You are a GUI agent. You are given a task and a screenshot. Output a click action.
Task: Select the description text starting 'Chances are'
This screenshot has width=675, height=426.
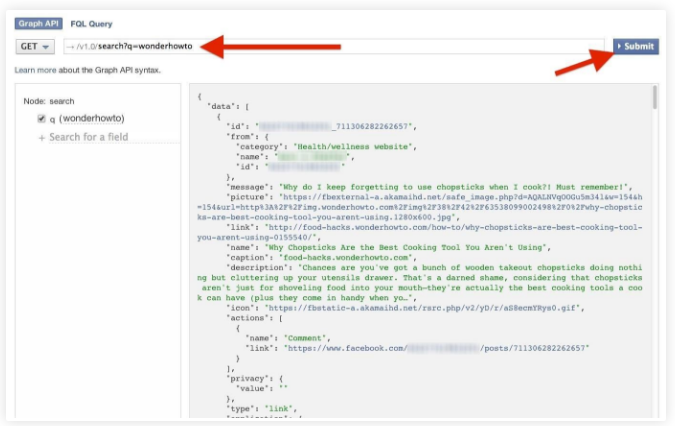coord(420,283)
